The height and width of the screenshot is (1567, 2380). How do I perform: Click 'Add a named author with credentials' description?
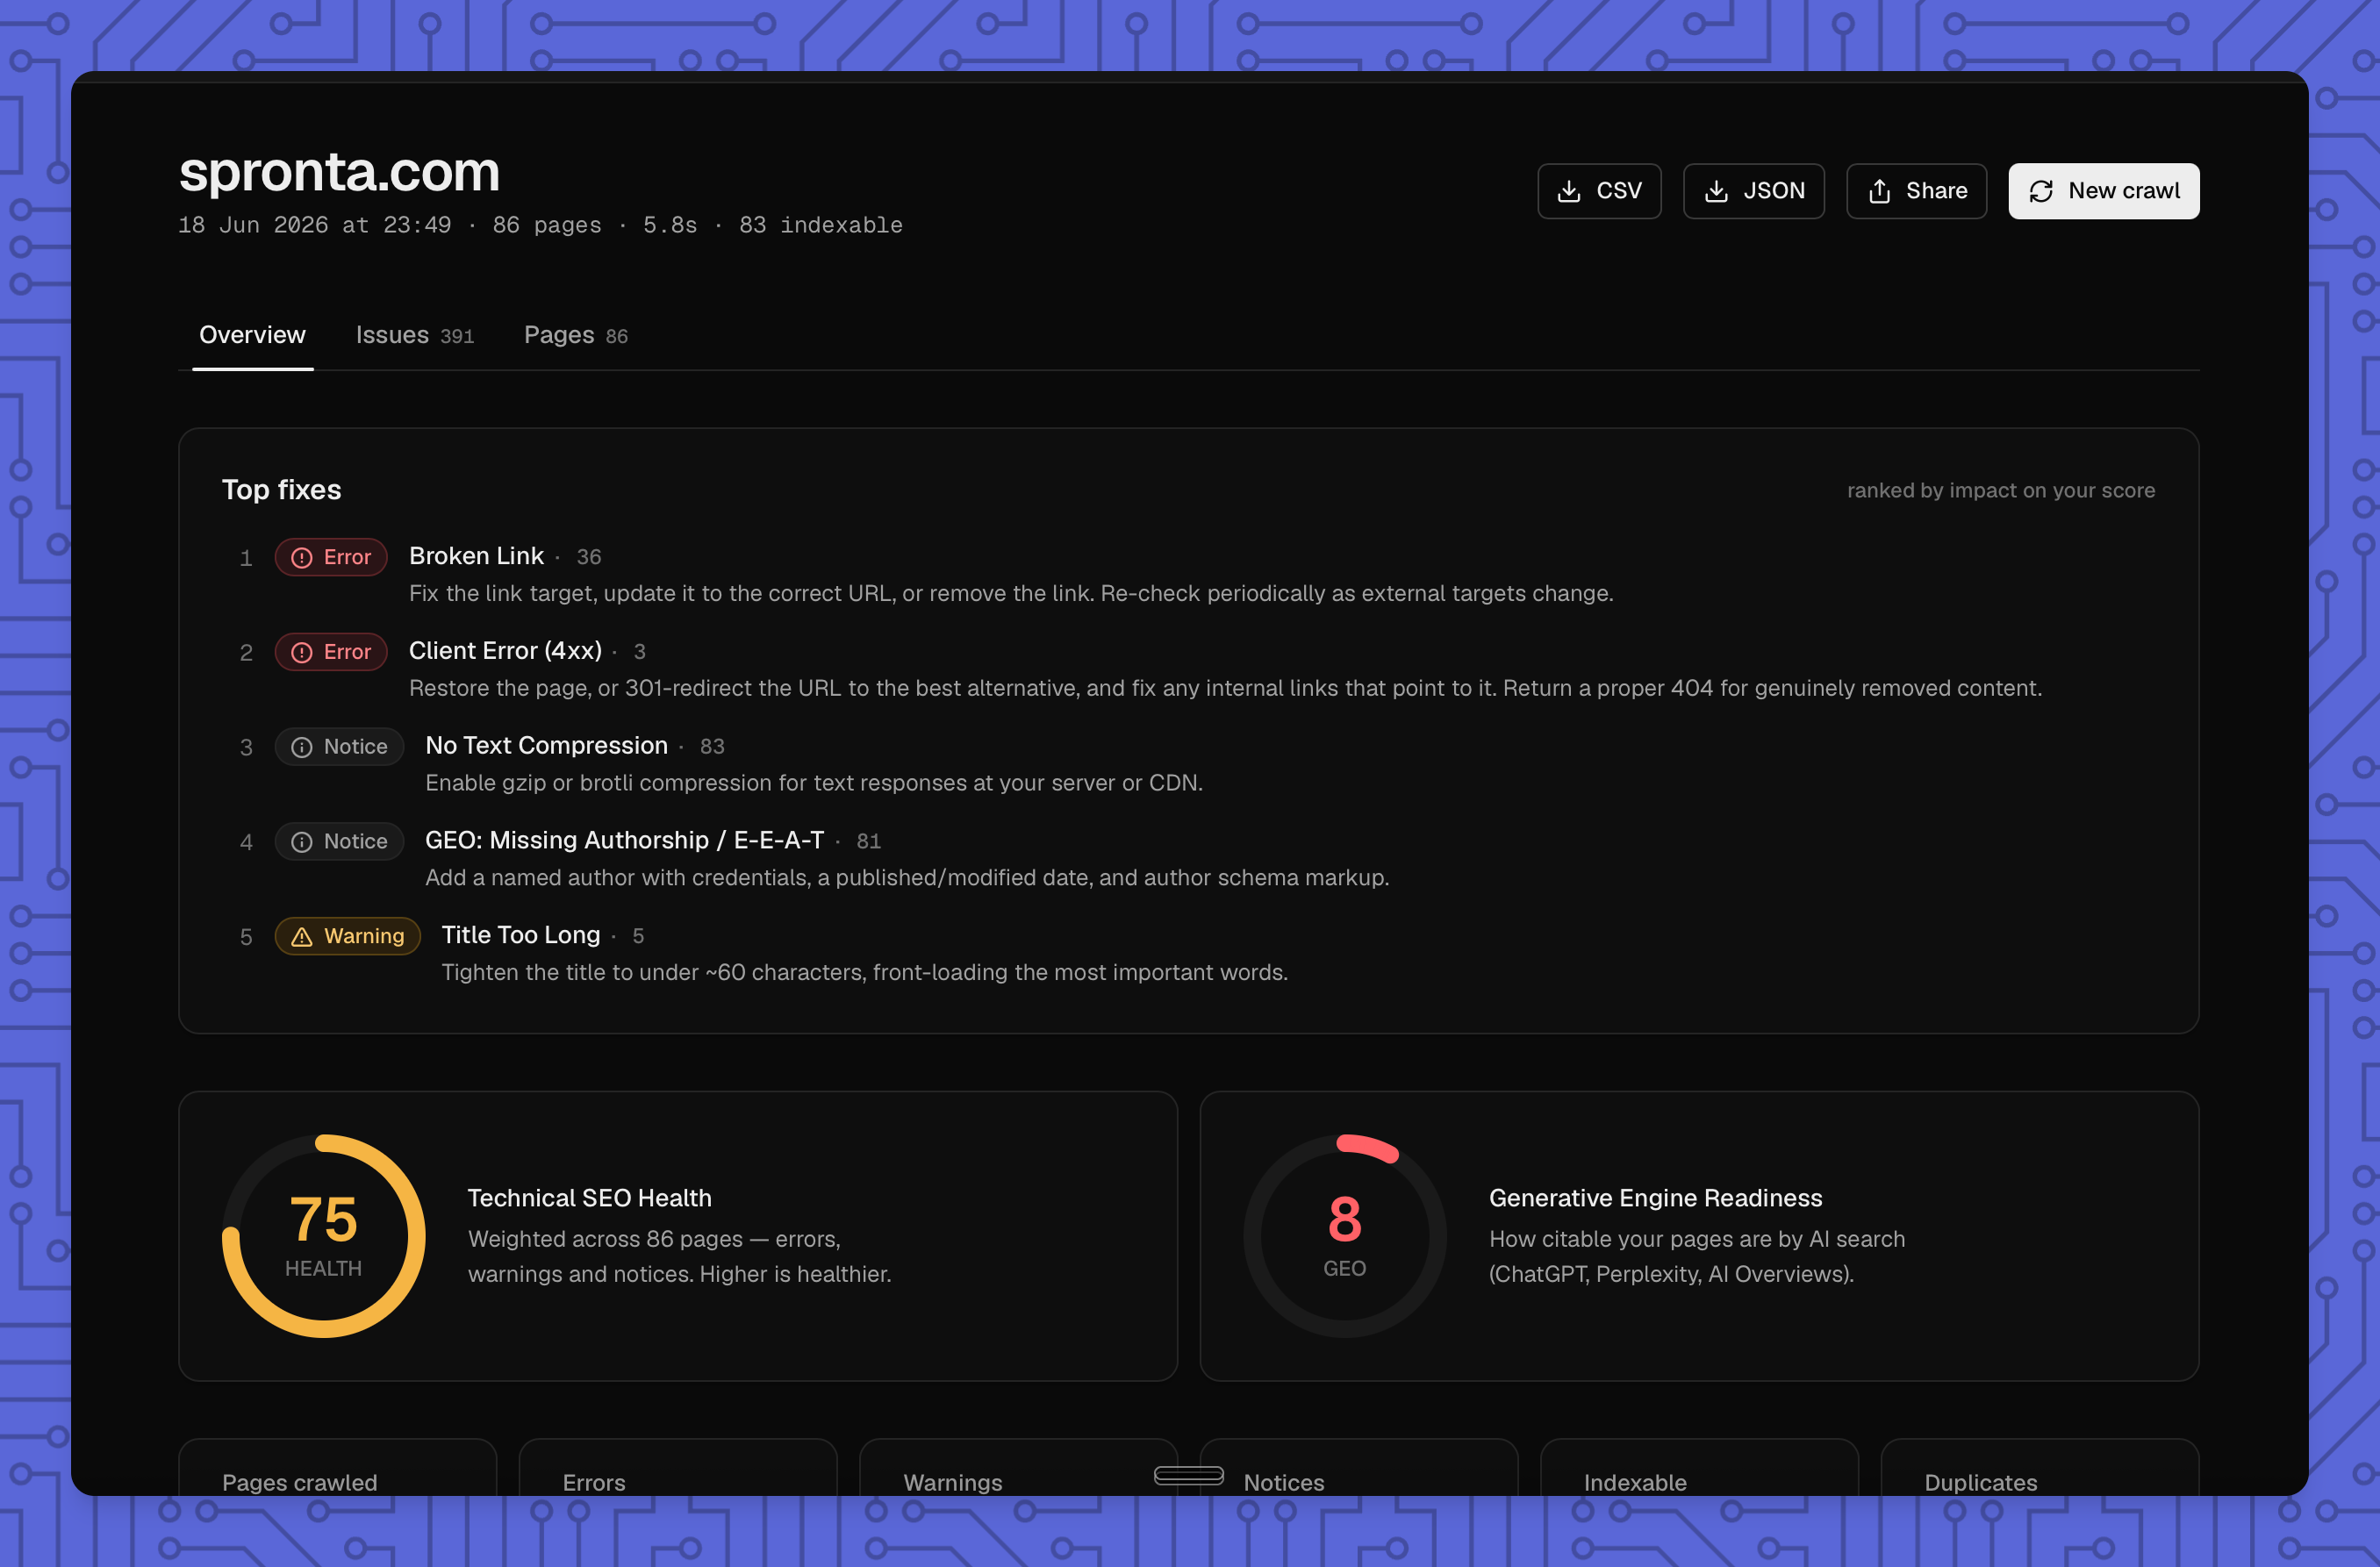(x=907, y=878)
